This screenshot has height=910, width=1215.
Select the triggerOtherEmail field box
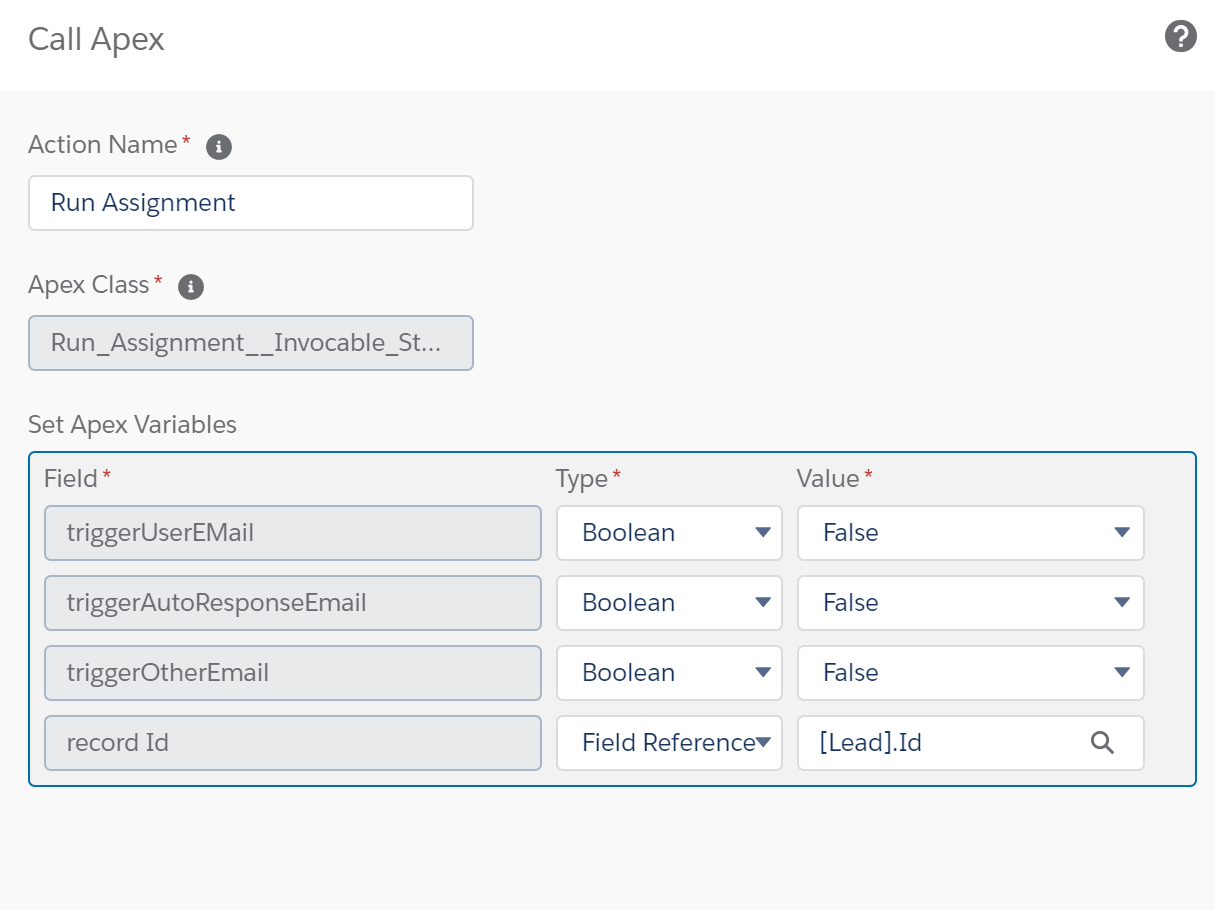click(x=293, y=673)
